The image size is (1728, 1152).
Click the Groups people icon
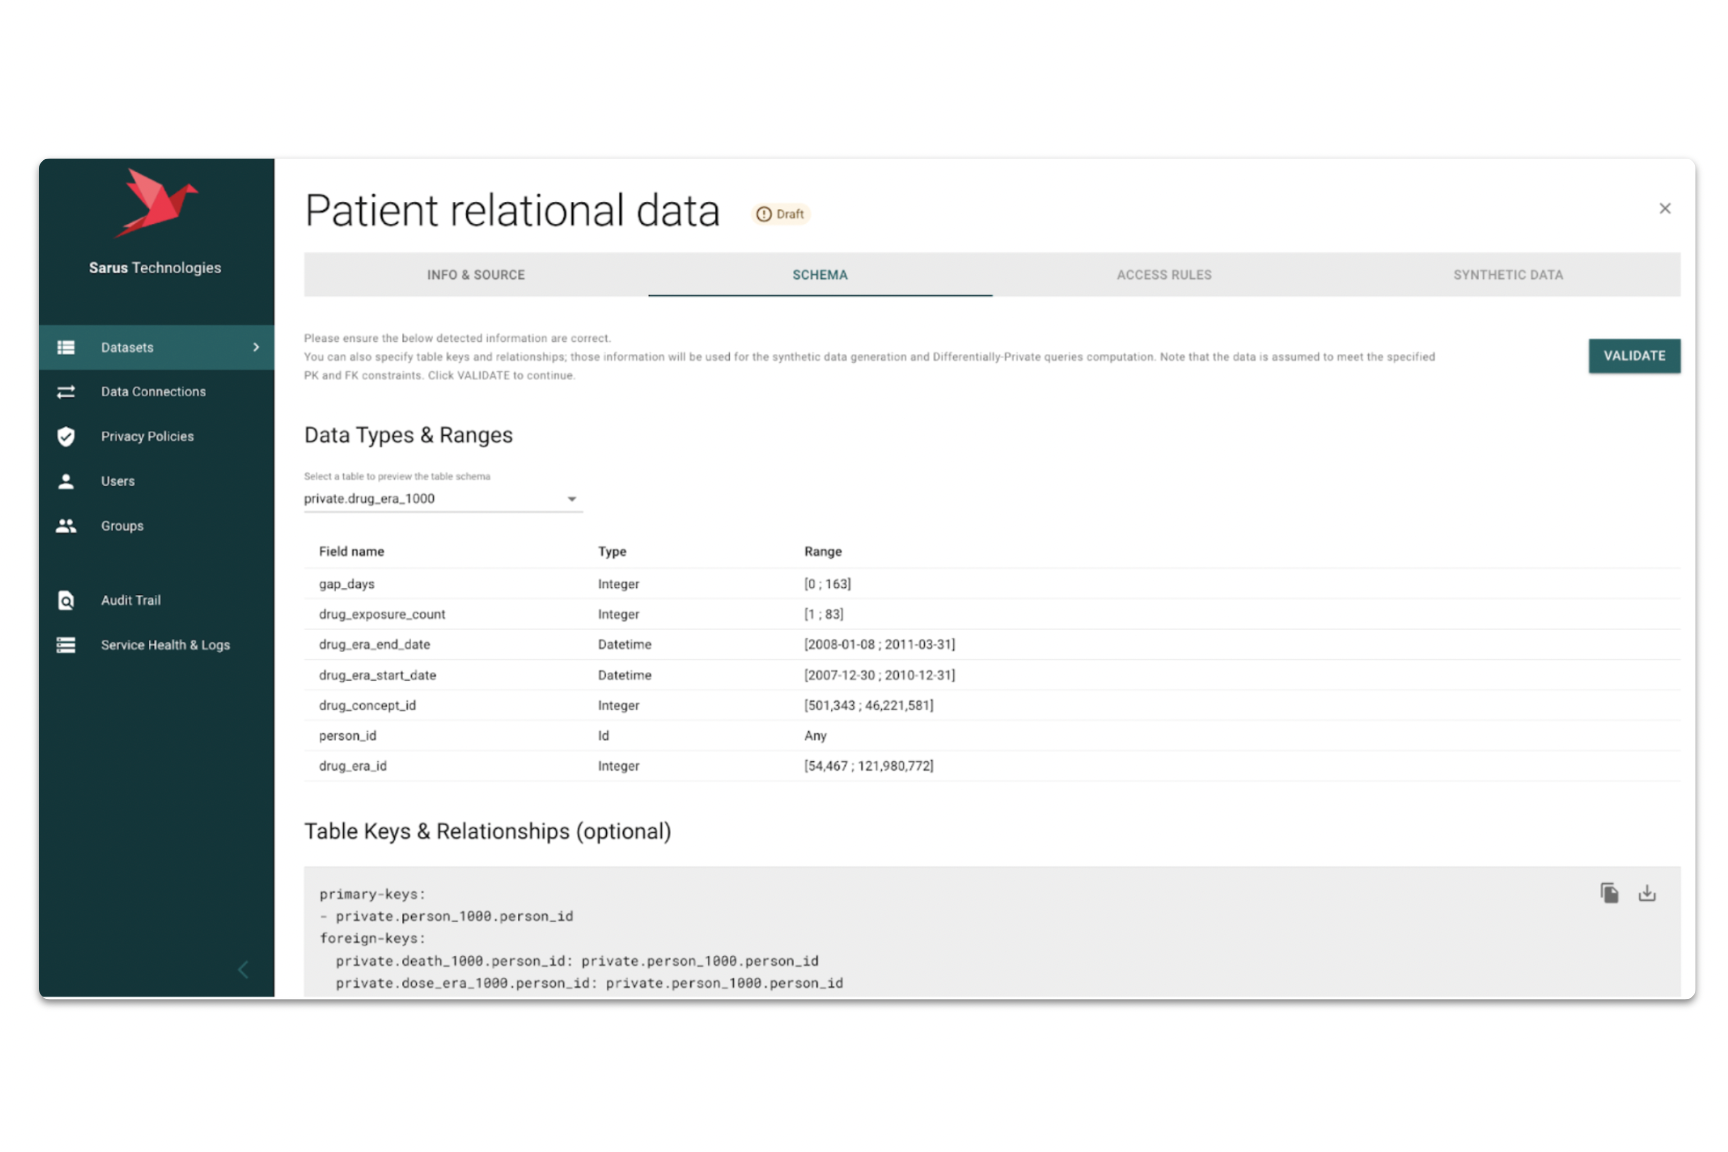pyautogui.click(x=66, y=526)
